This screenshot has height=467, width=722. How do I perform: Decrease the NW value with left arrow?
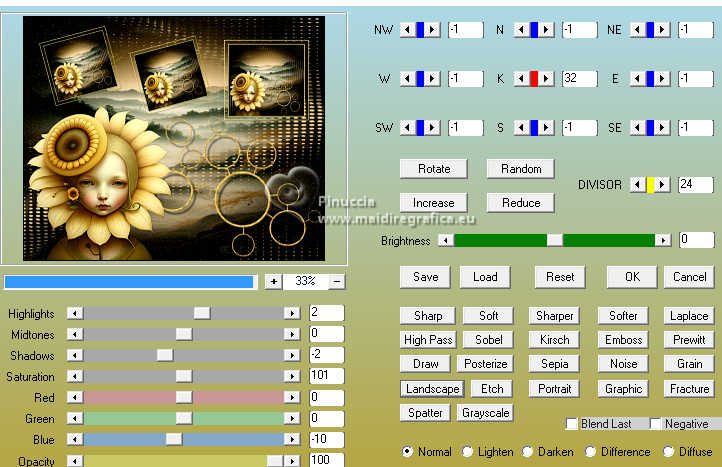(x=407, y=30)
